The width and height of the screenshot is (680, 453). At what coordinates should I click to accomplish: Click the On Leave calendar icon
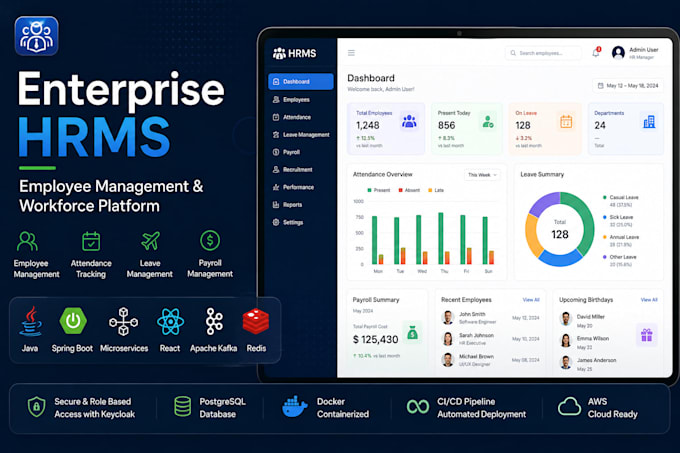pos(566,122)
